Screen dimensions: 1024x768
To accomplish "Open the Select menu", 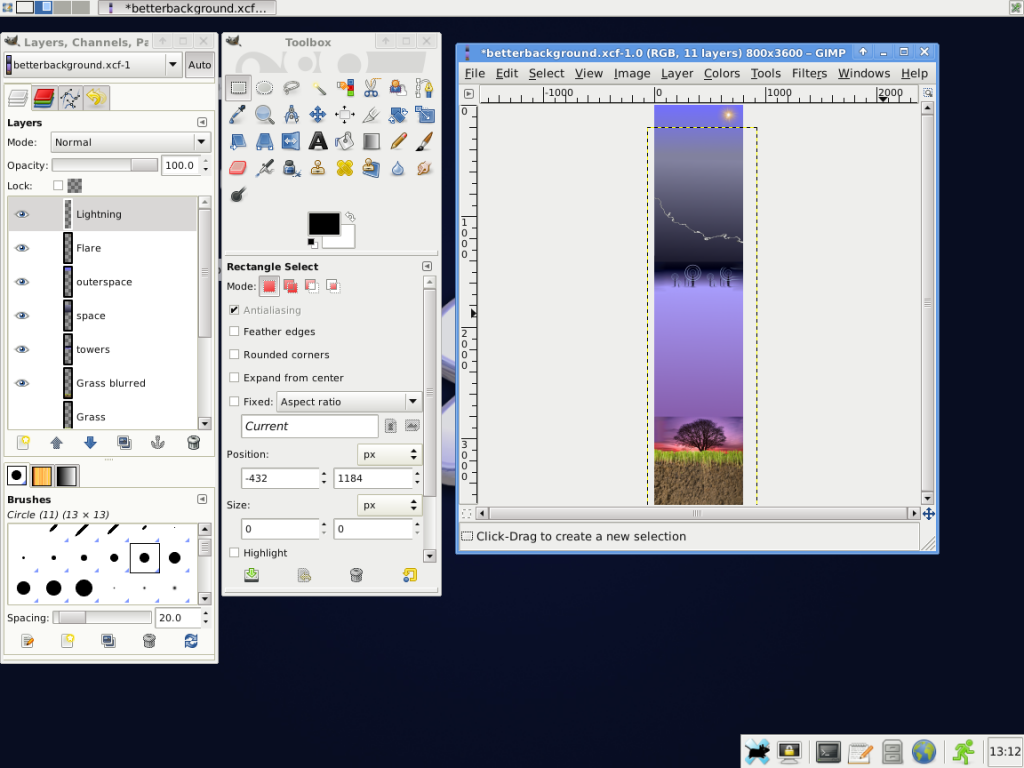I will coord(546,73).
